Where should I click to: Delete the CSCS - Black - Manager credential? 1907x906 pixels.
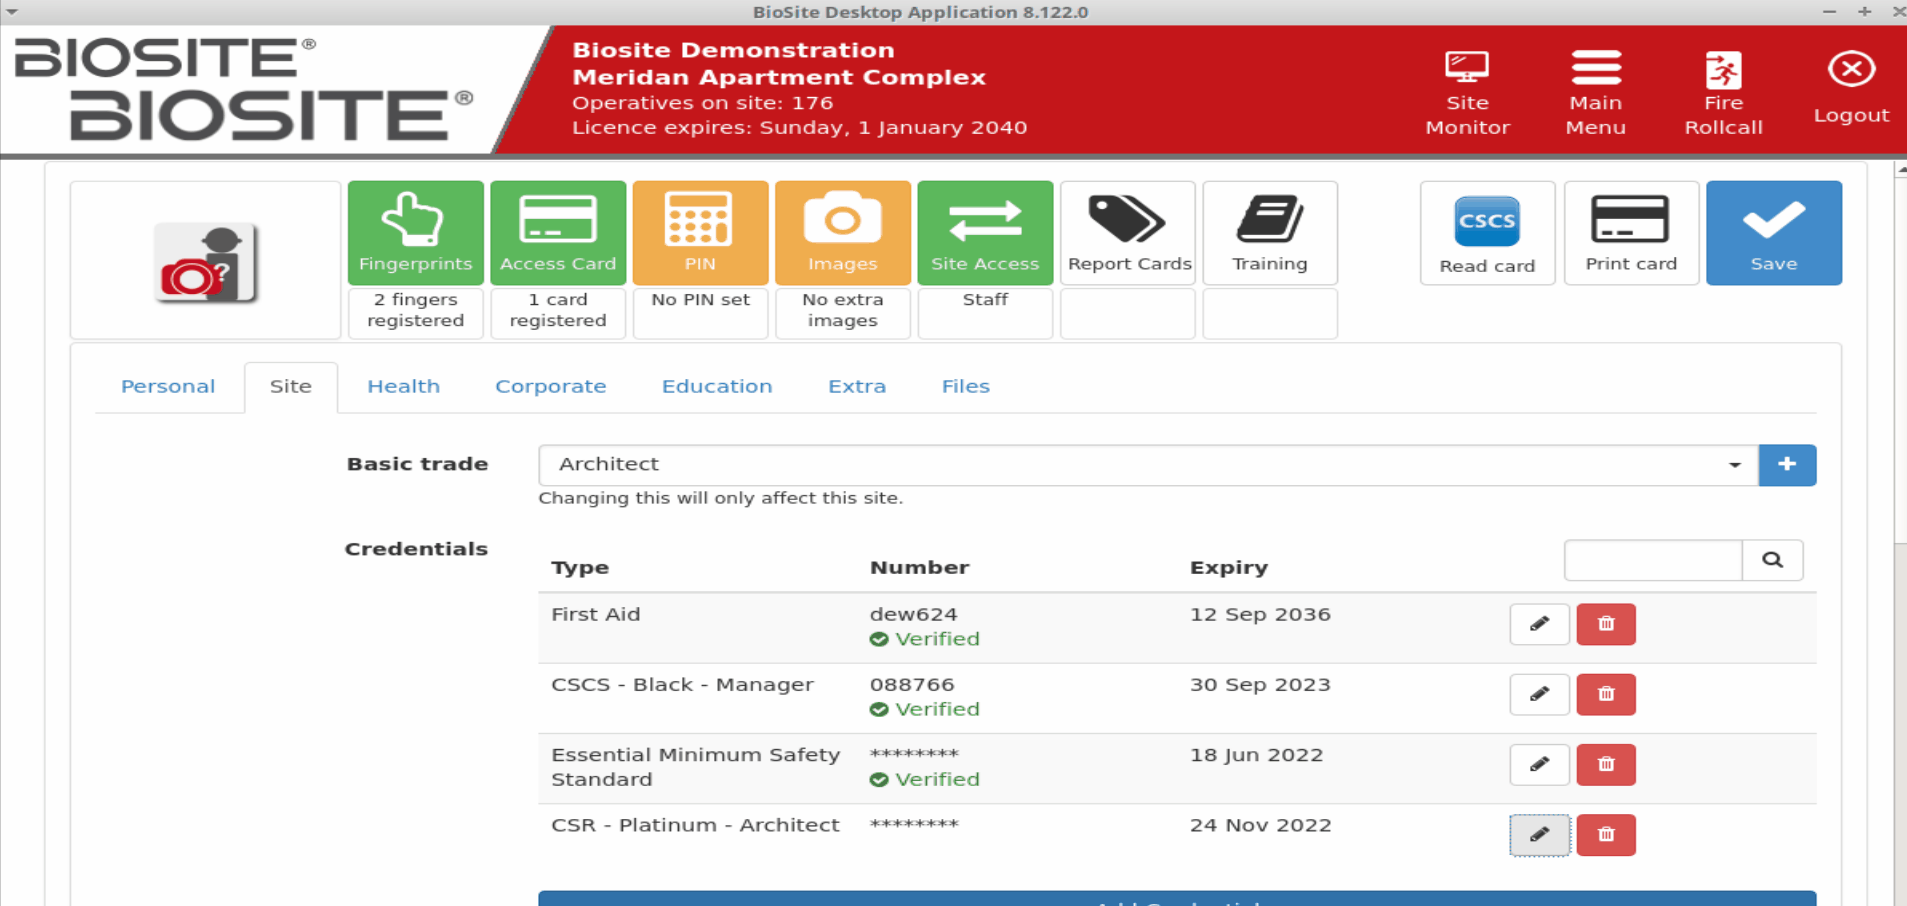tap(1606, 694)
